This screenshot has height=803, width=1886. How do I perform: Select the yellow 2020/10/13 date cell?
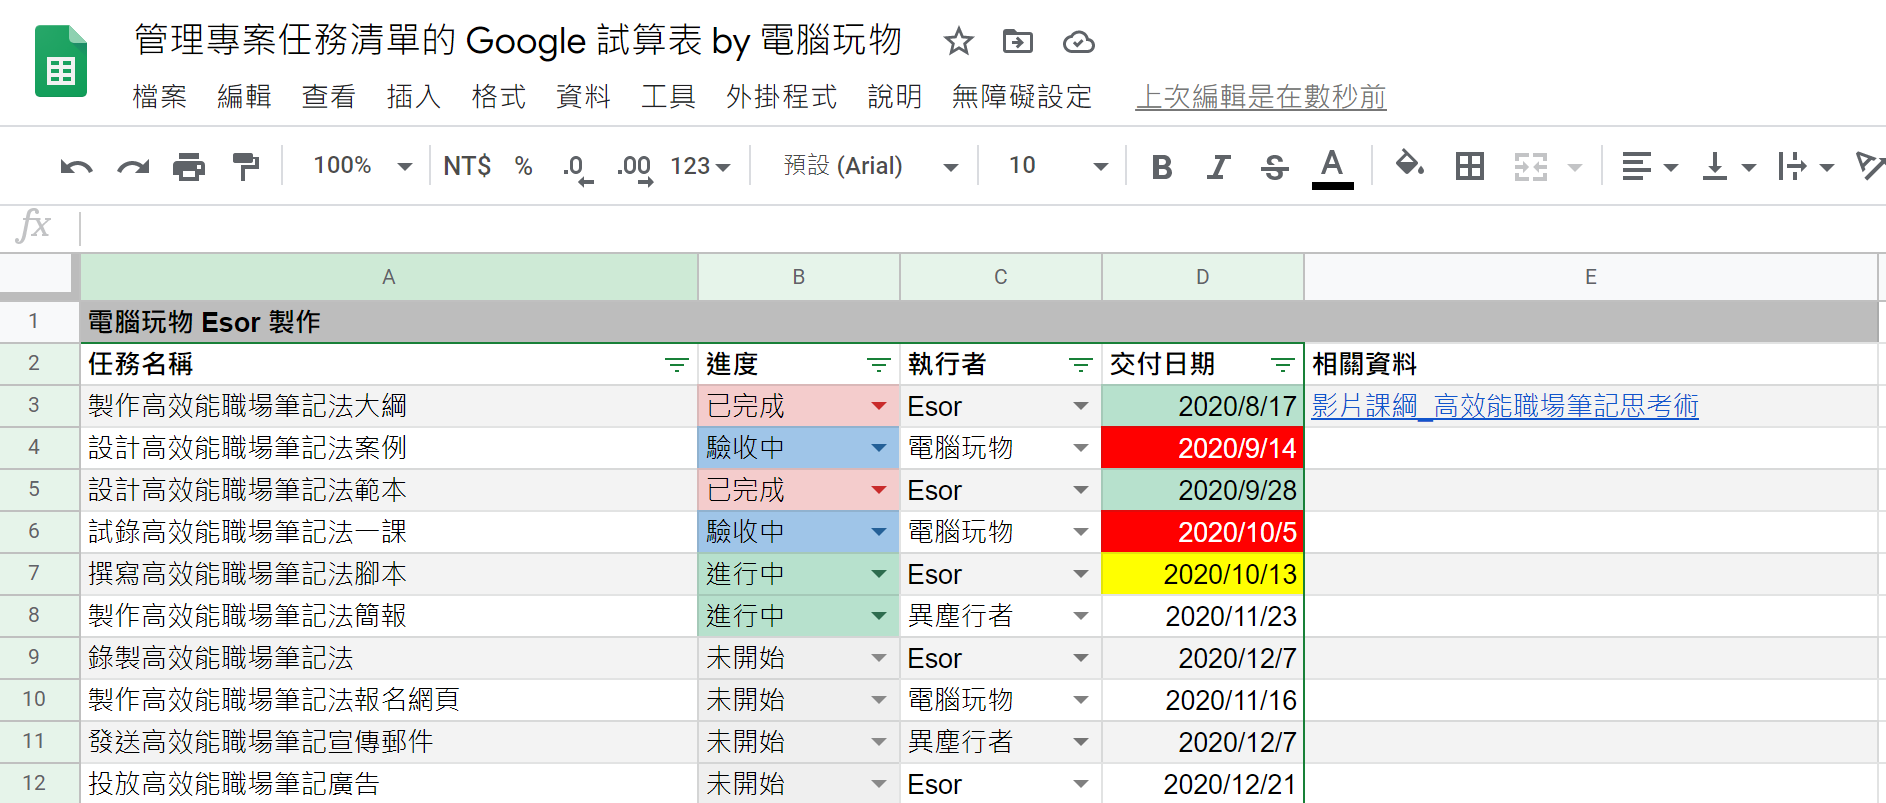click(x=1203, y=574)
